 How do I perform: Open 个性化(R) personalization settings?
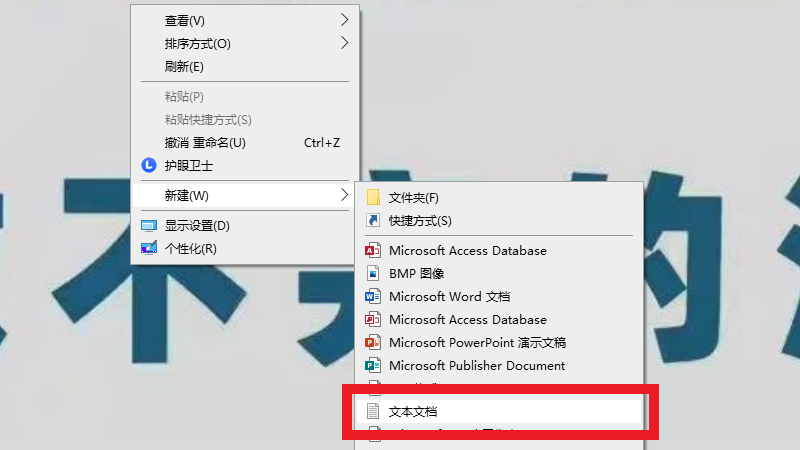pyautogui.click(x=190, y=248)
